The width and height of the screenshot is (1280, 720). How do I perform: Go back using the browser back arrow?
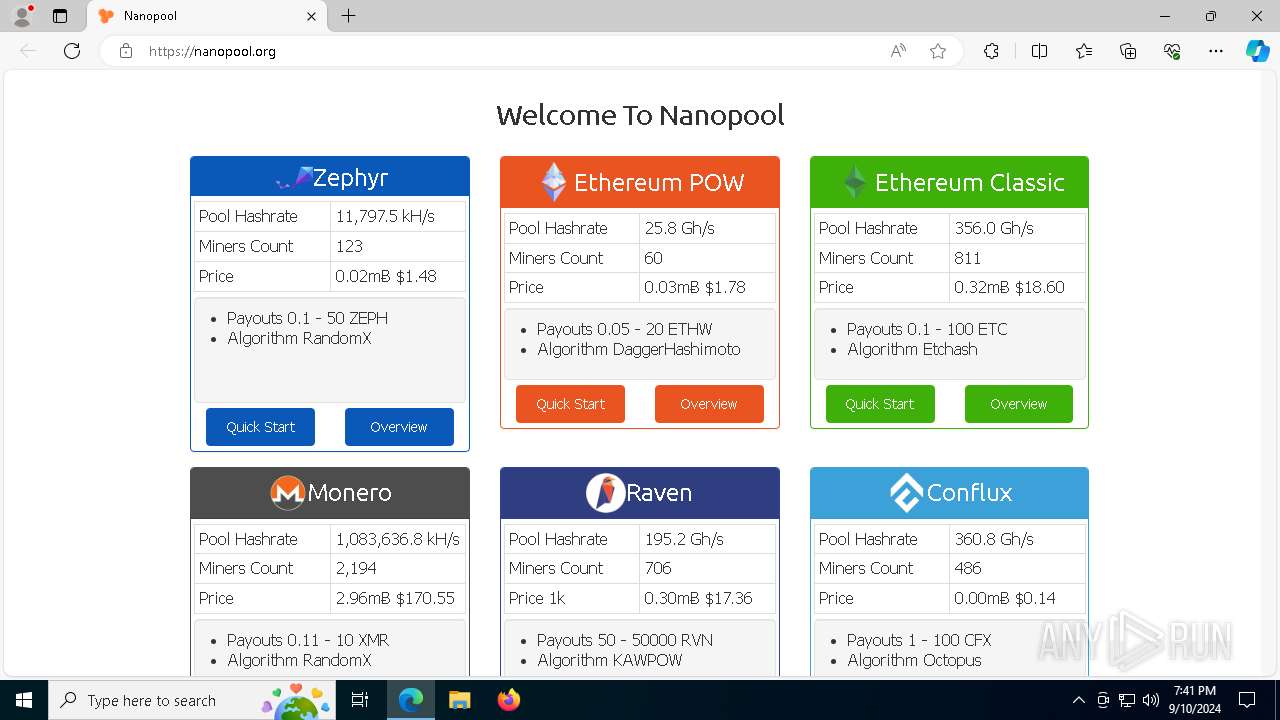(x=28, y=51)
